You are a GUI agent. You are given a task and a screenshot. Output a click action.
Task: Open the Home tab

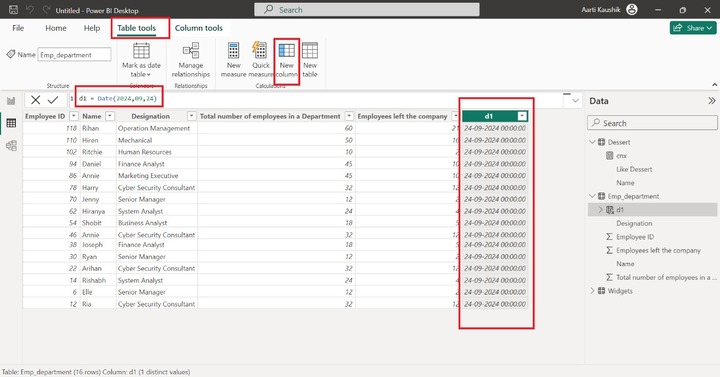[x=56, y=28]
